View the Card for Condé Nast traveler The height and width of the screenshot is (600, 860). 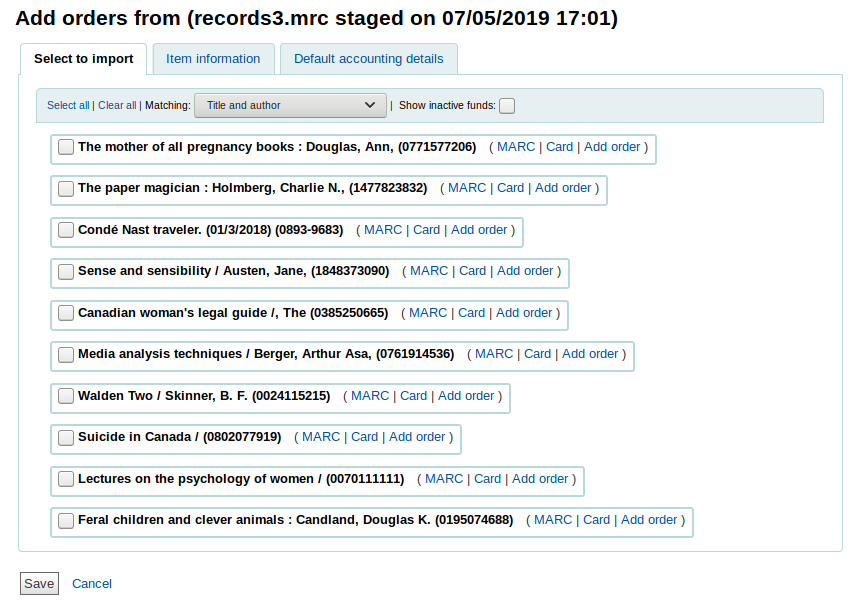click(426, 229)
